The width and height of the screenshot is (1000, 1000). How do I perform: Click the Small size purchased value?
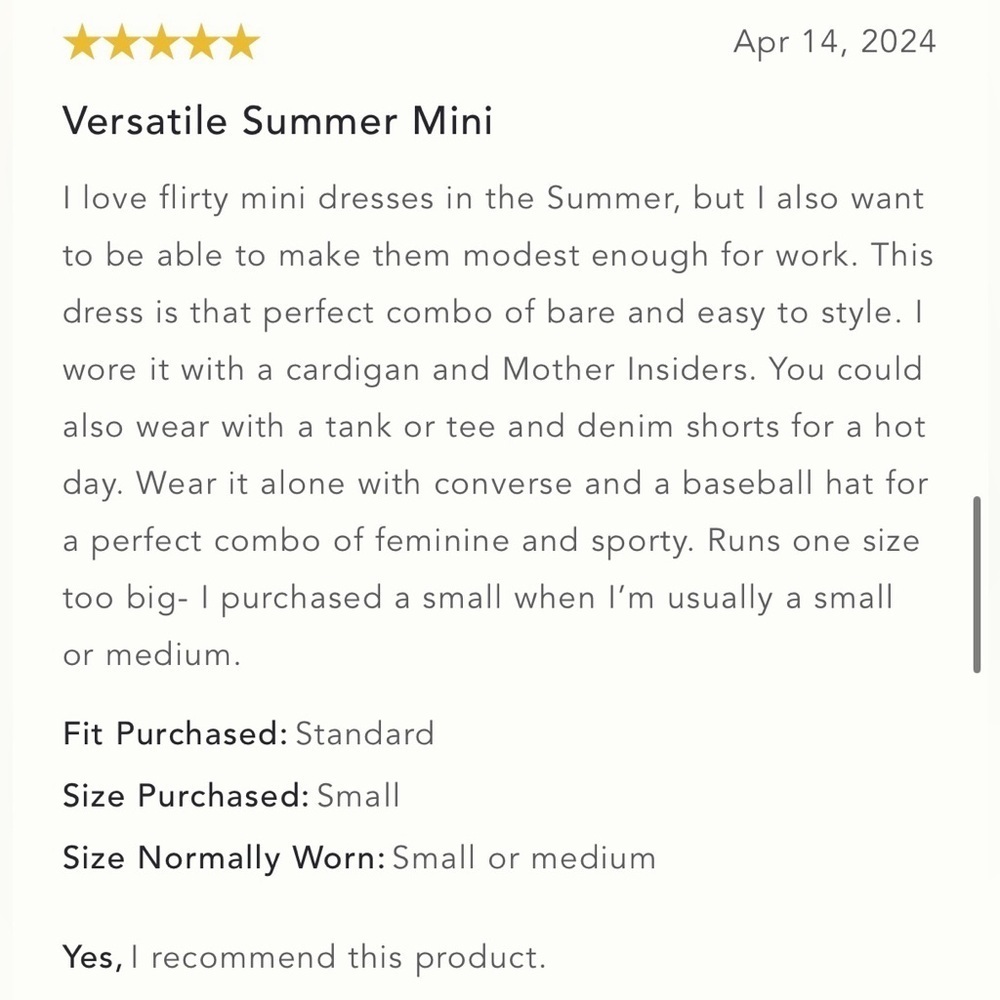point(358,795)
